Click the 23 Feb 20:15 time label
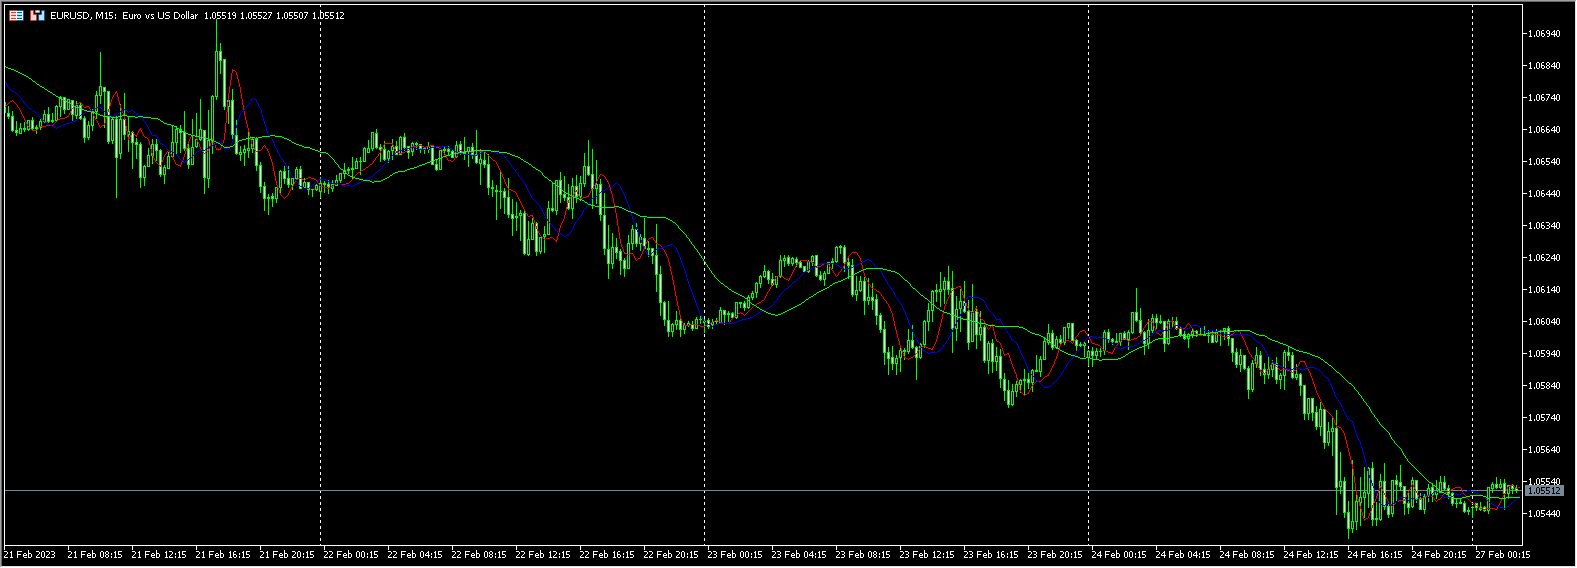Screen dimensions: 1577x568 [x=1055, y=554]
